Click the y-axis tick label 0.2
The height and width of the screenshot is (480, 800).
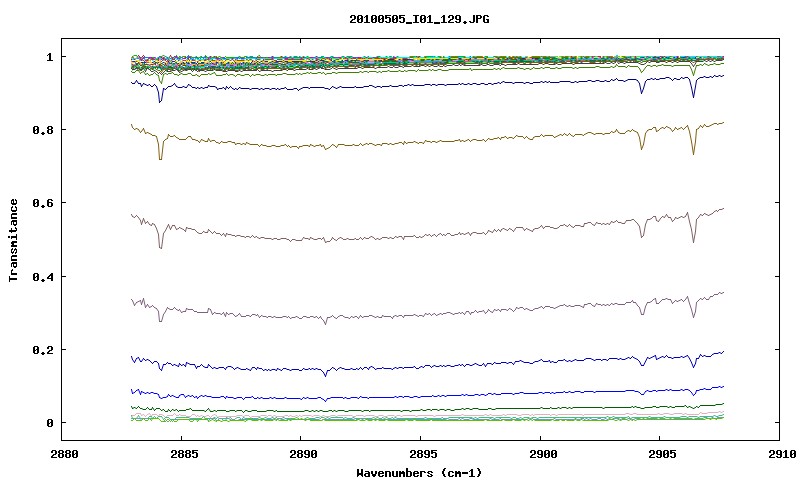pyautogui.click(x=43, y=350)
